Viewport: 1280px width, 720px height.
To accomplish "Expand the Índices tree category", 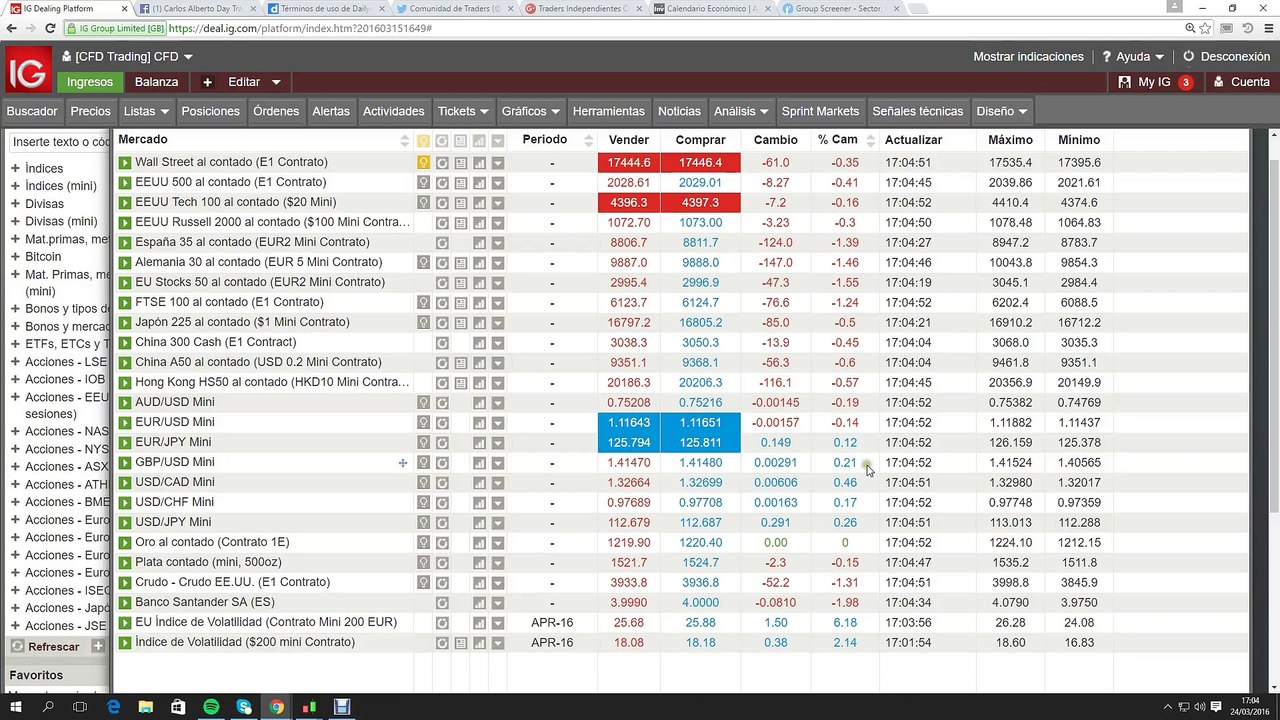I will (x=15, y=169).
